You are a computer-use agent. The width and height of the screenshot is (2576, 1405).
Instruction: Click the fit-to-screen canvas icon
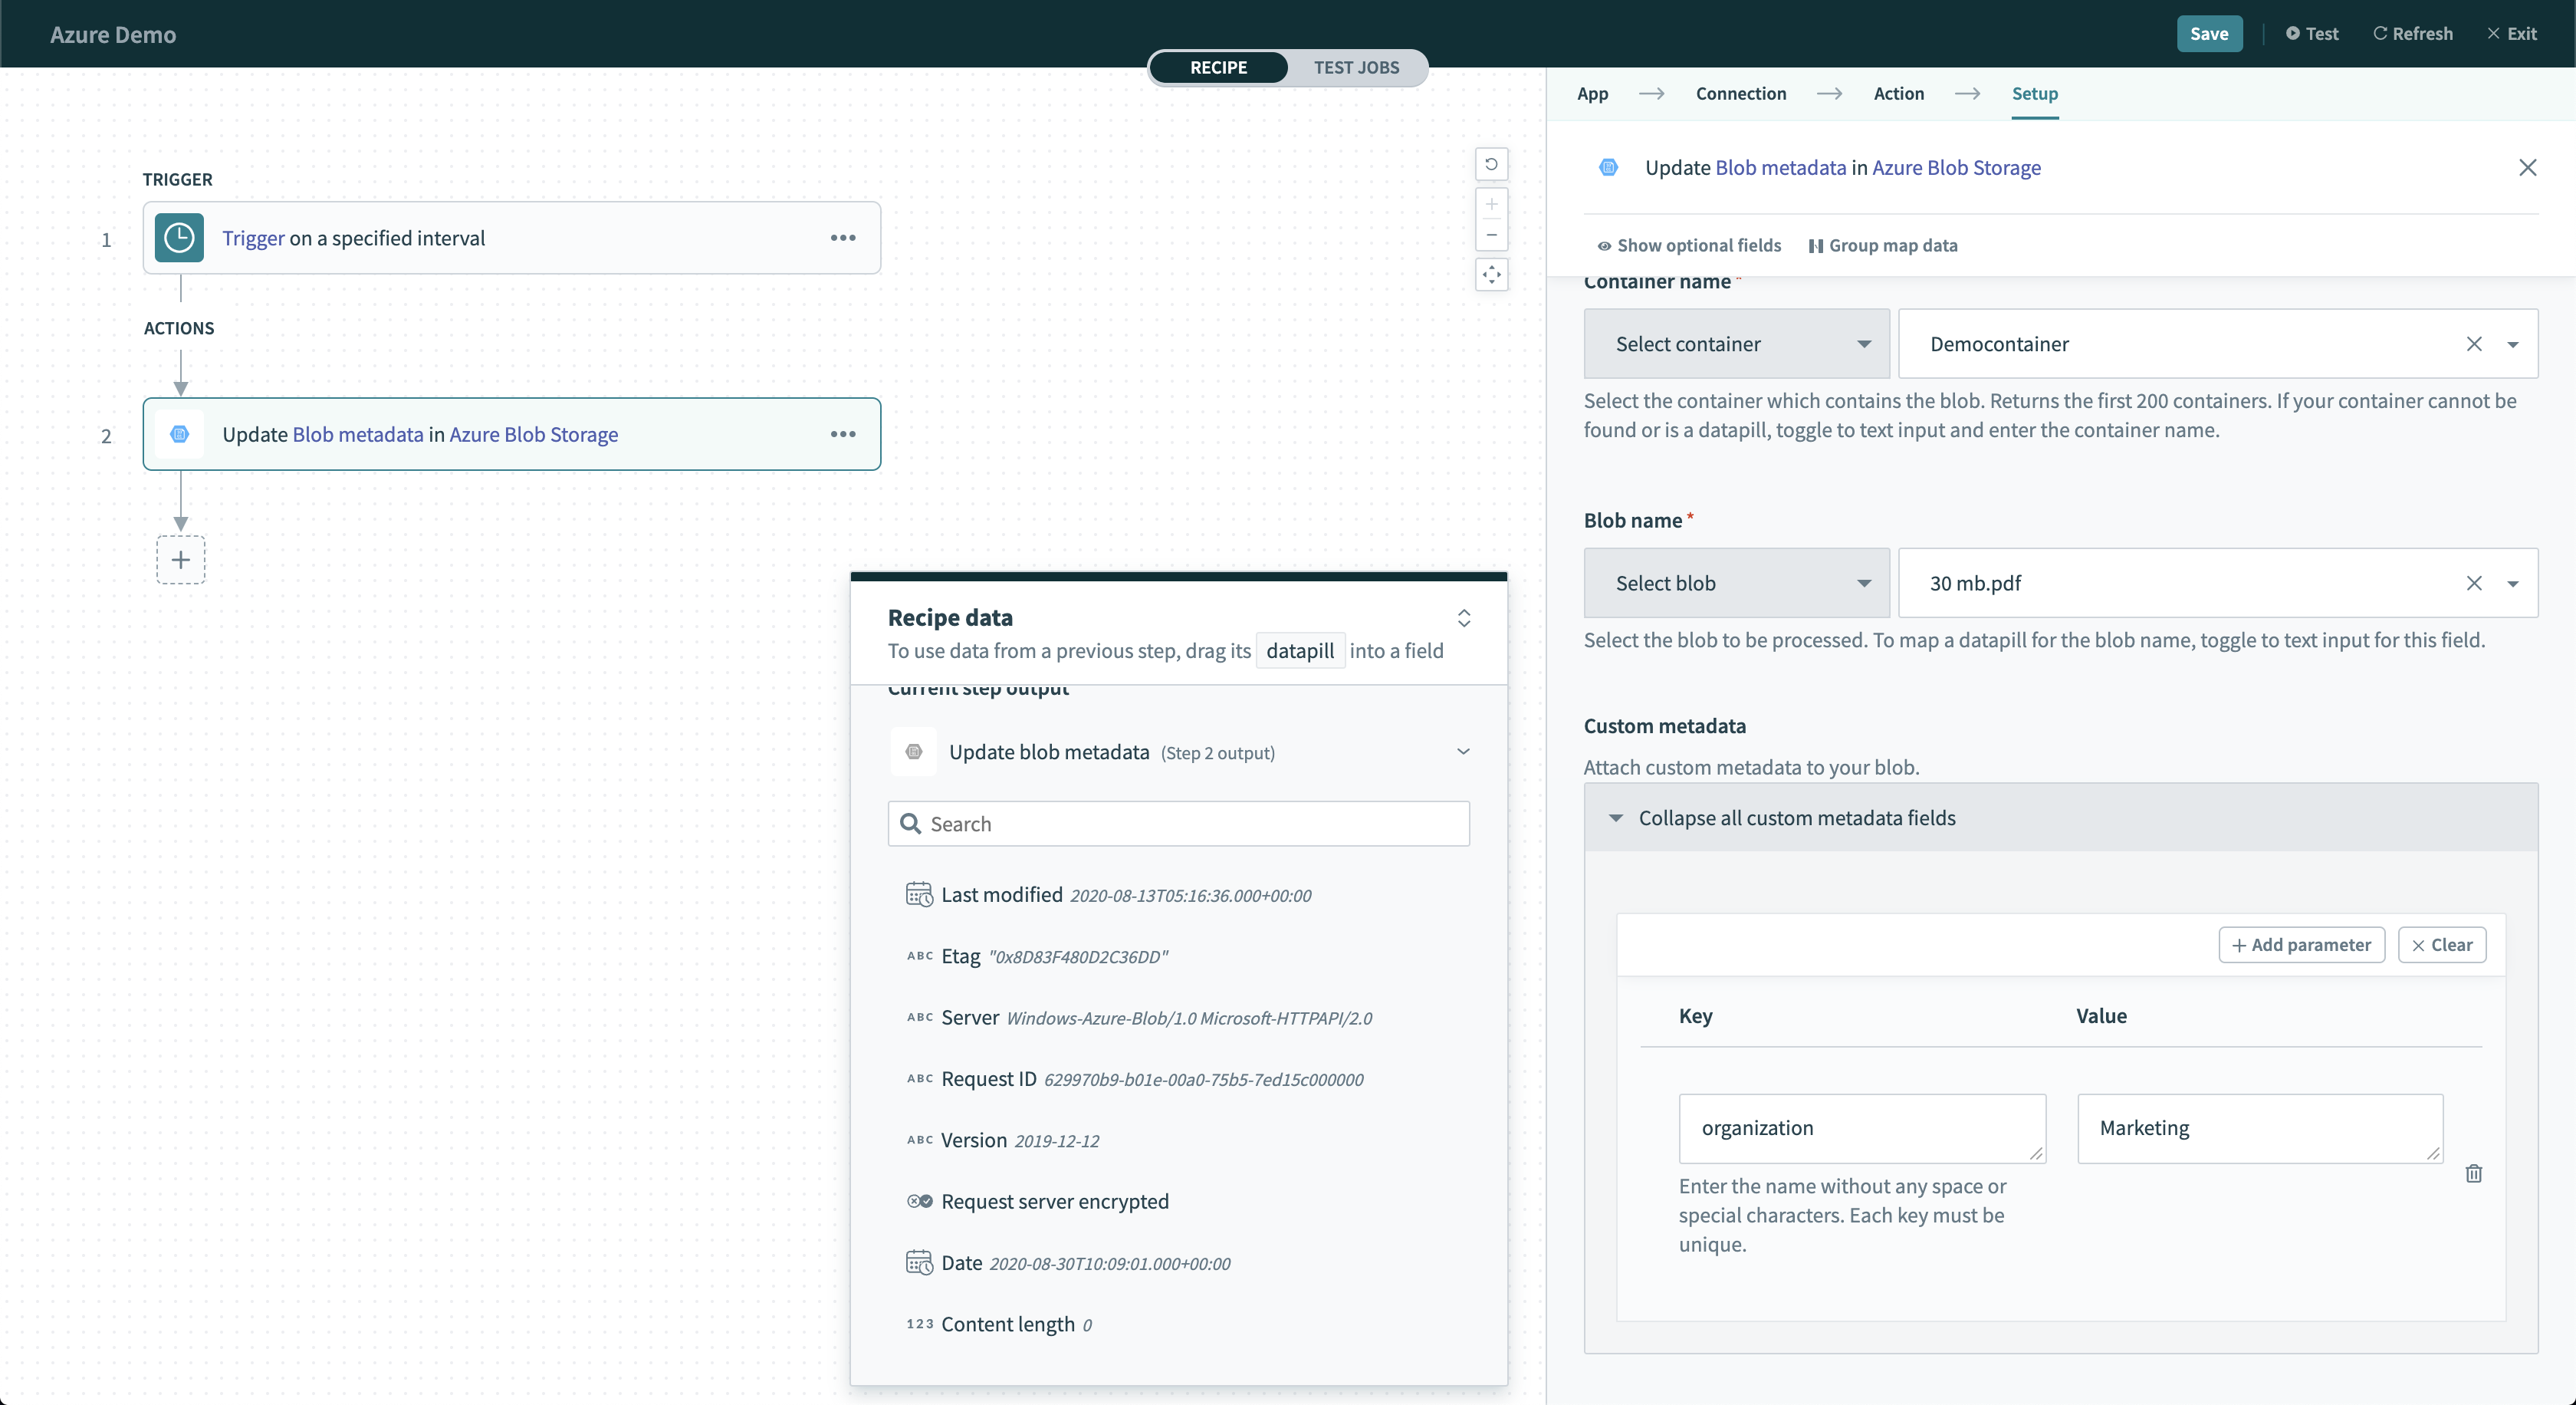coord(1491,275)
